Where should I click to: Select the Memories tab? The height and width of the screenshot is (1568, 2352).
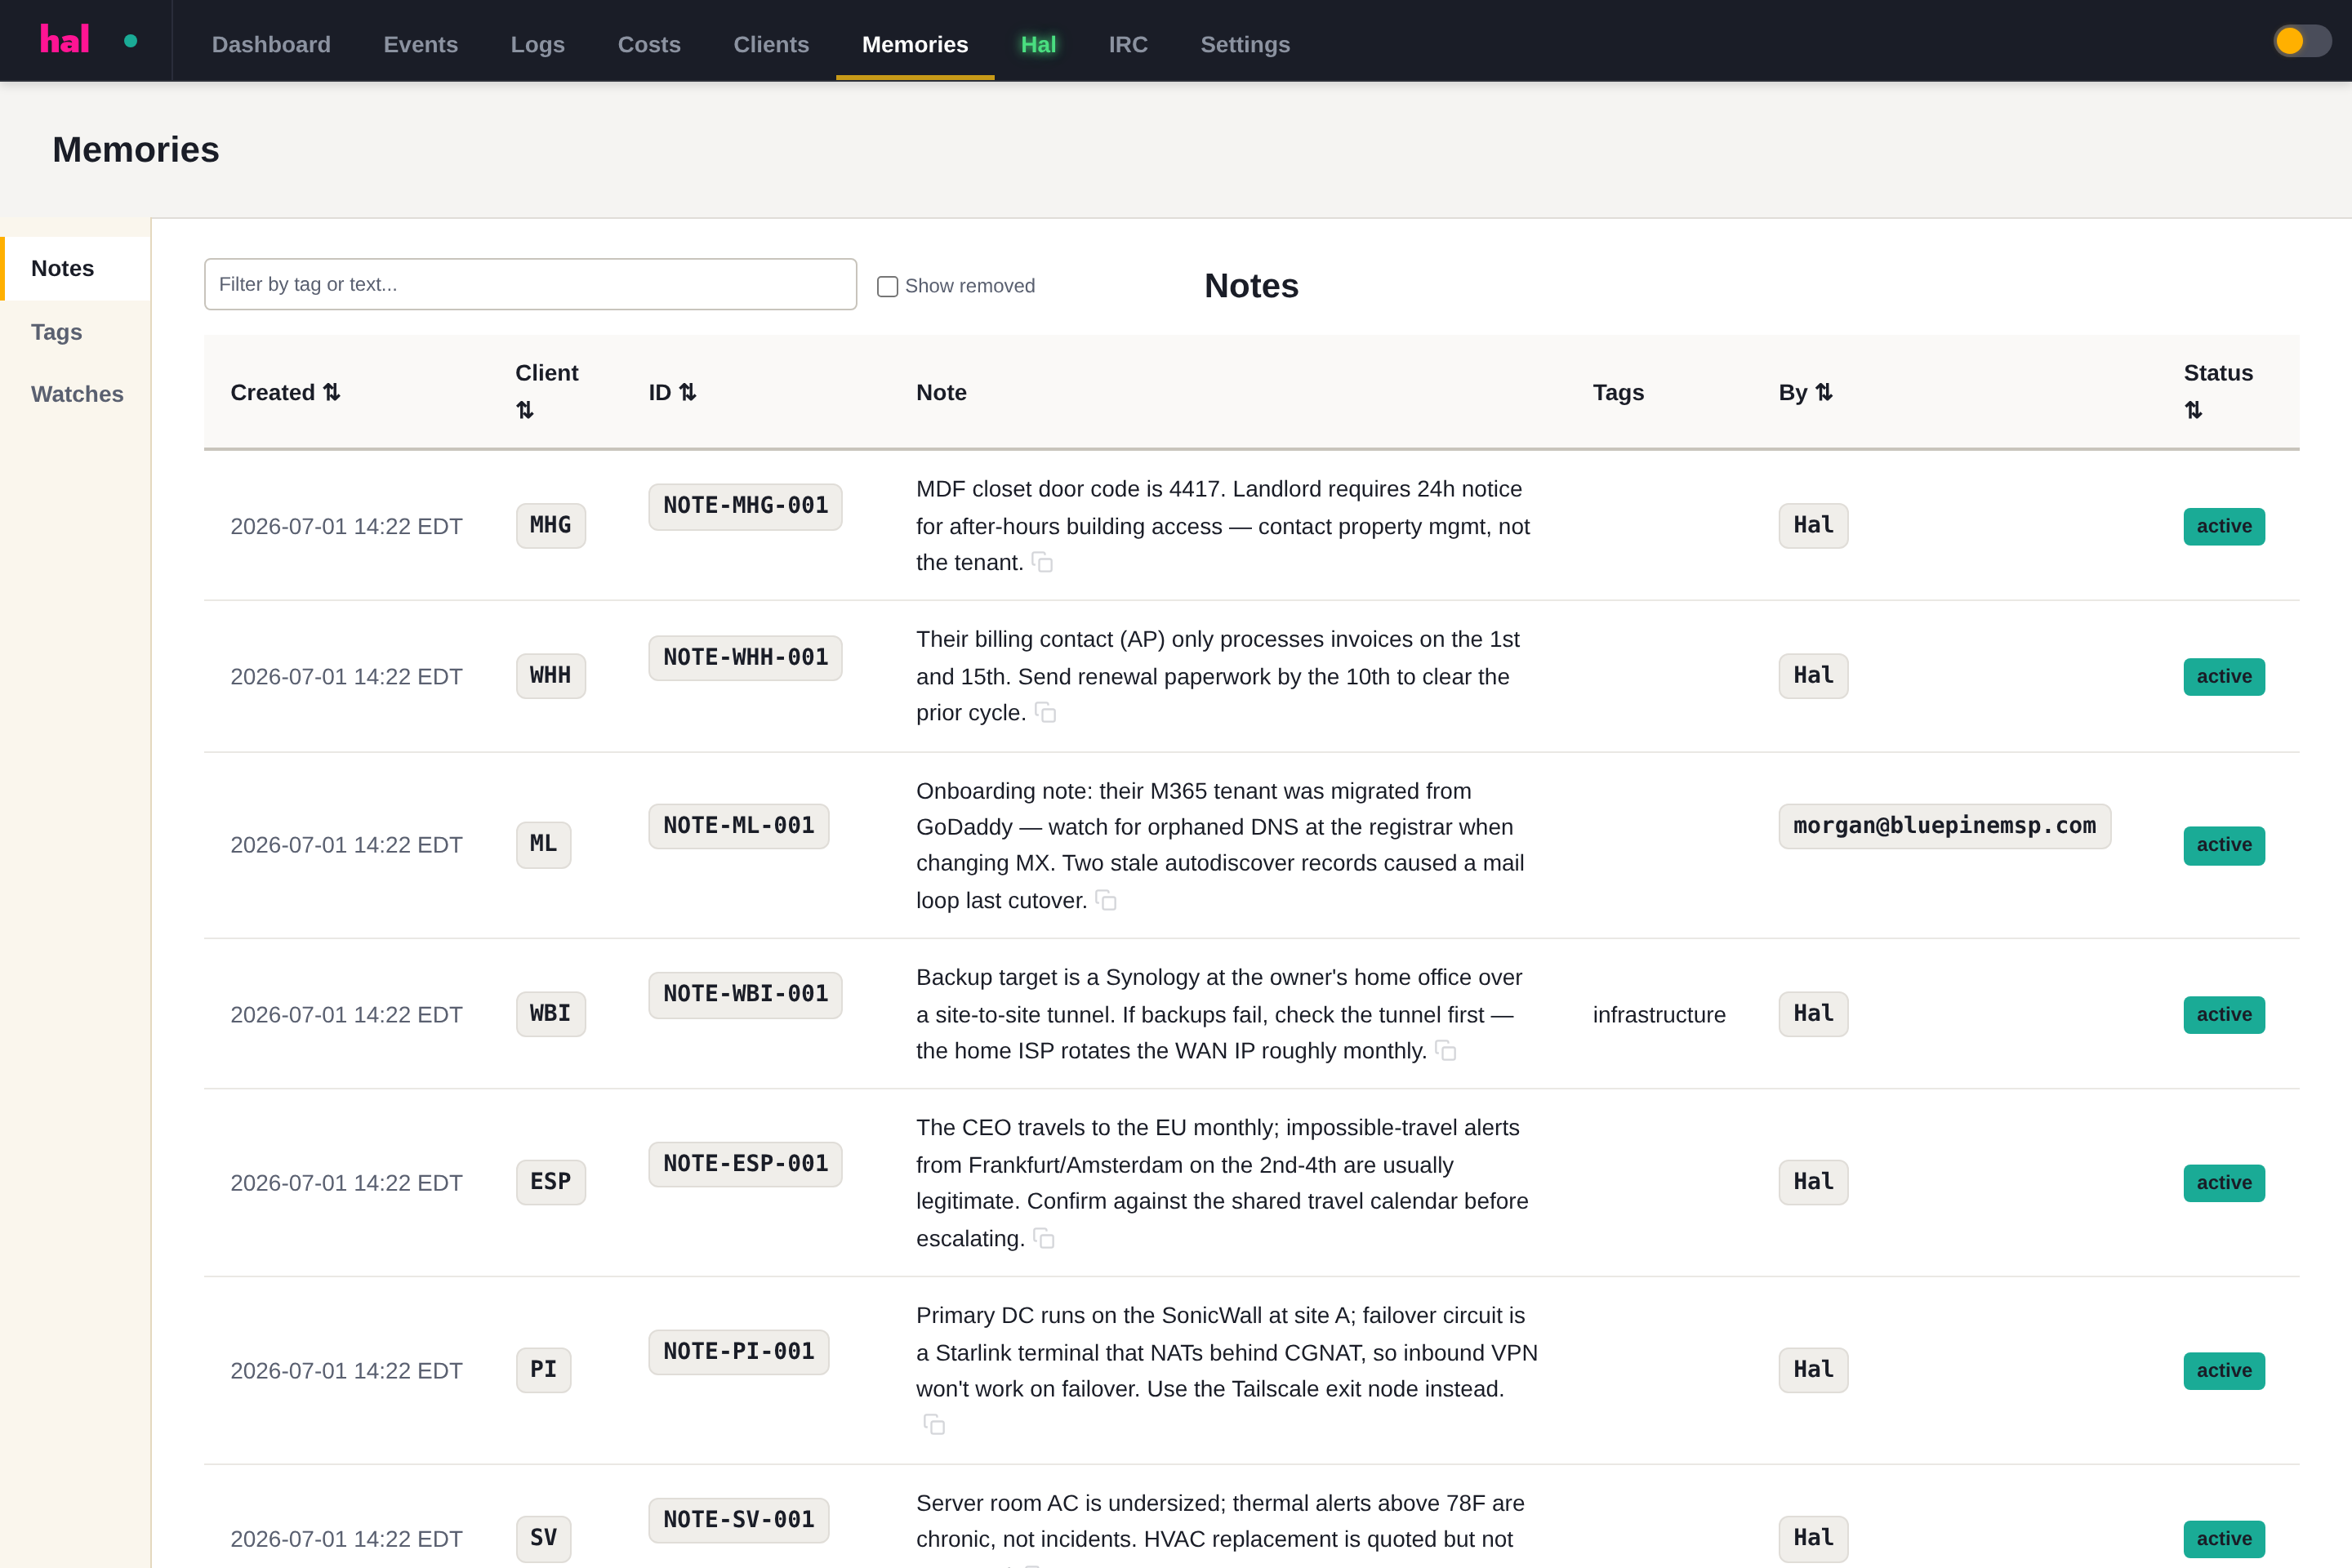(915, 44)
